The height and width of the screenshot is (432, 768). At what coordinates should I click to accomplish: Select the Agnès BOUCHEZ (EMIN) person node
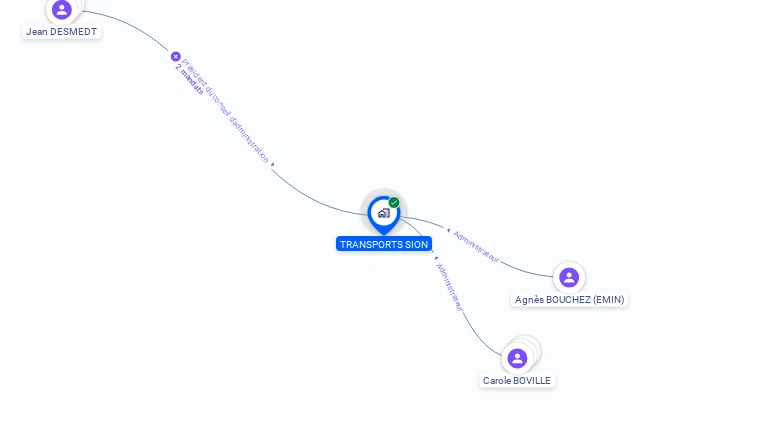(569, 278)
